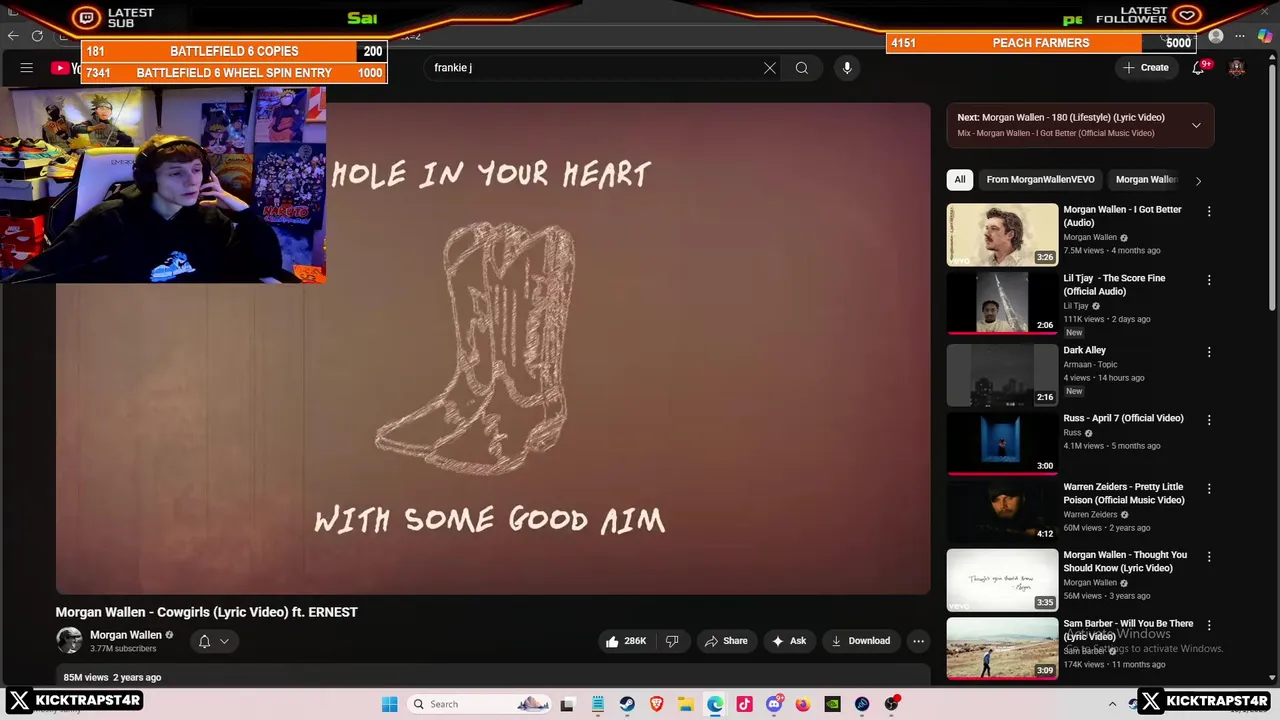Open NVIDIA app from the taskbar
This screenshot has height=720, width=1280.
point(832,704)
